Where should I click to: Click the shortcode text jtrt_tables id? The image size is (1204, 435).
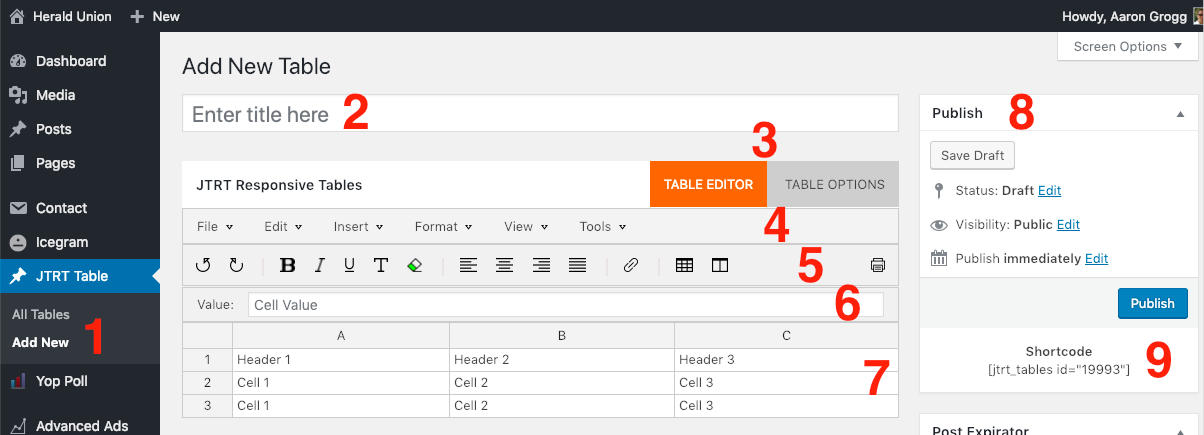coord(1058,370)
